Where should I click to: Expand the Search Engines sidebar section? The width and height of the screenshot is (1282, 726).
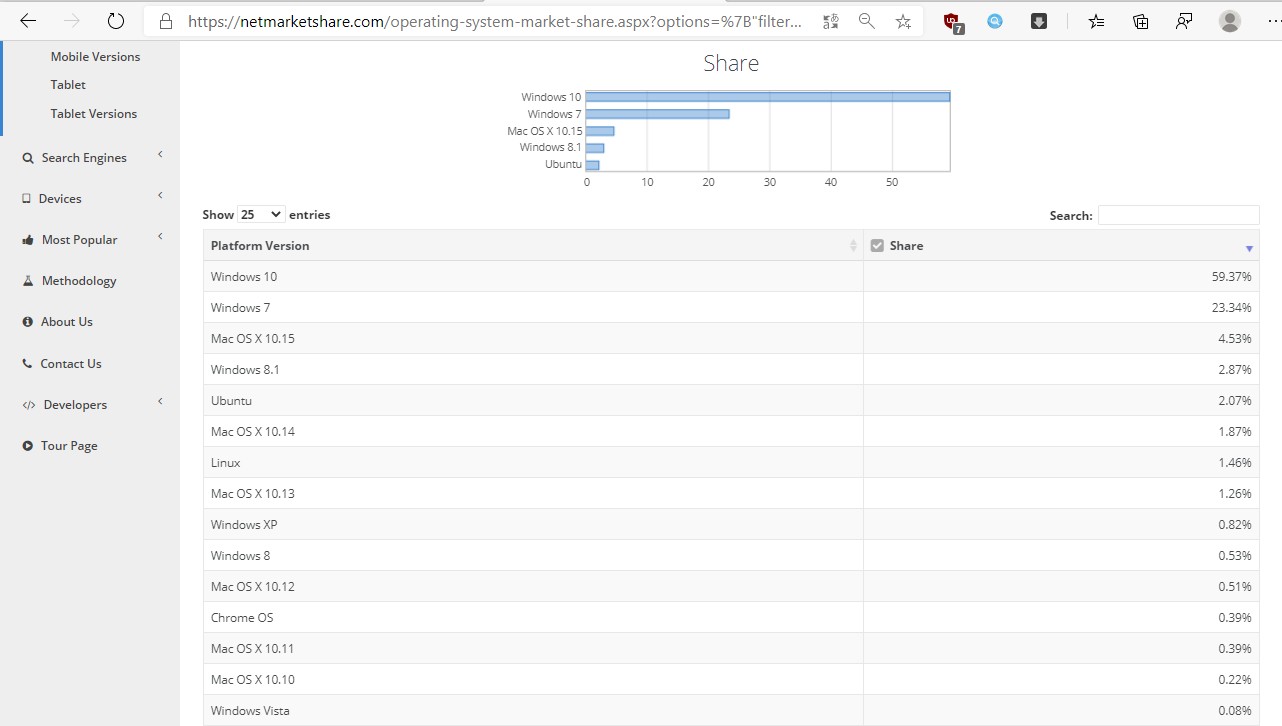click(160, 155)
